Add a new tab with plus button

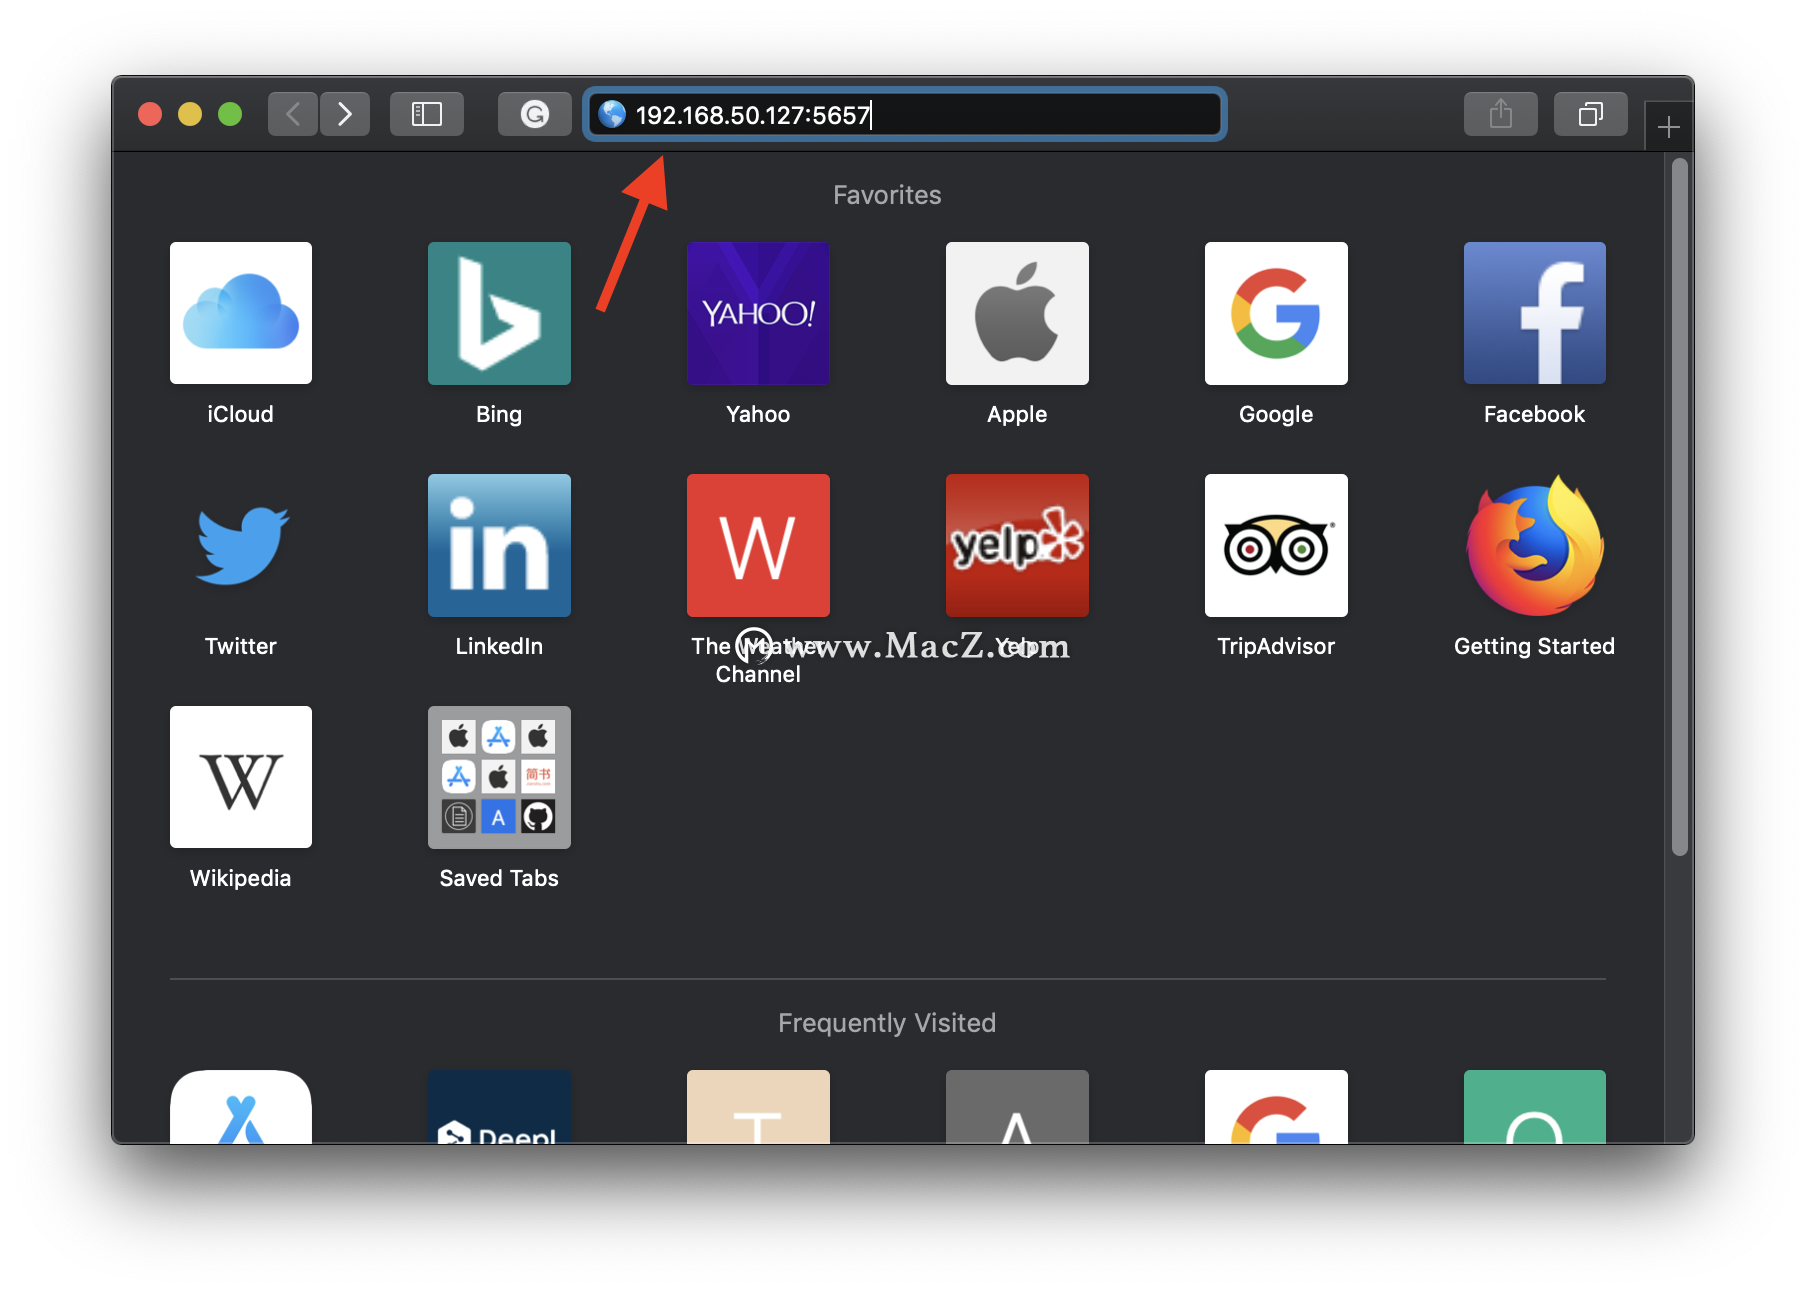point(1668,127)
